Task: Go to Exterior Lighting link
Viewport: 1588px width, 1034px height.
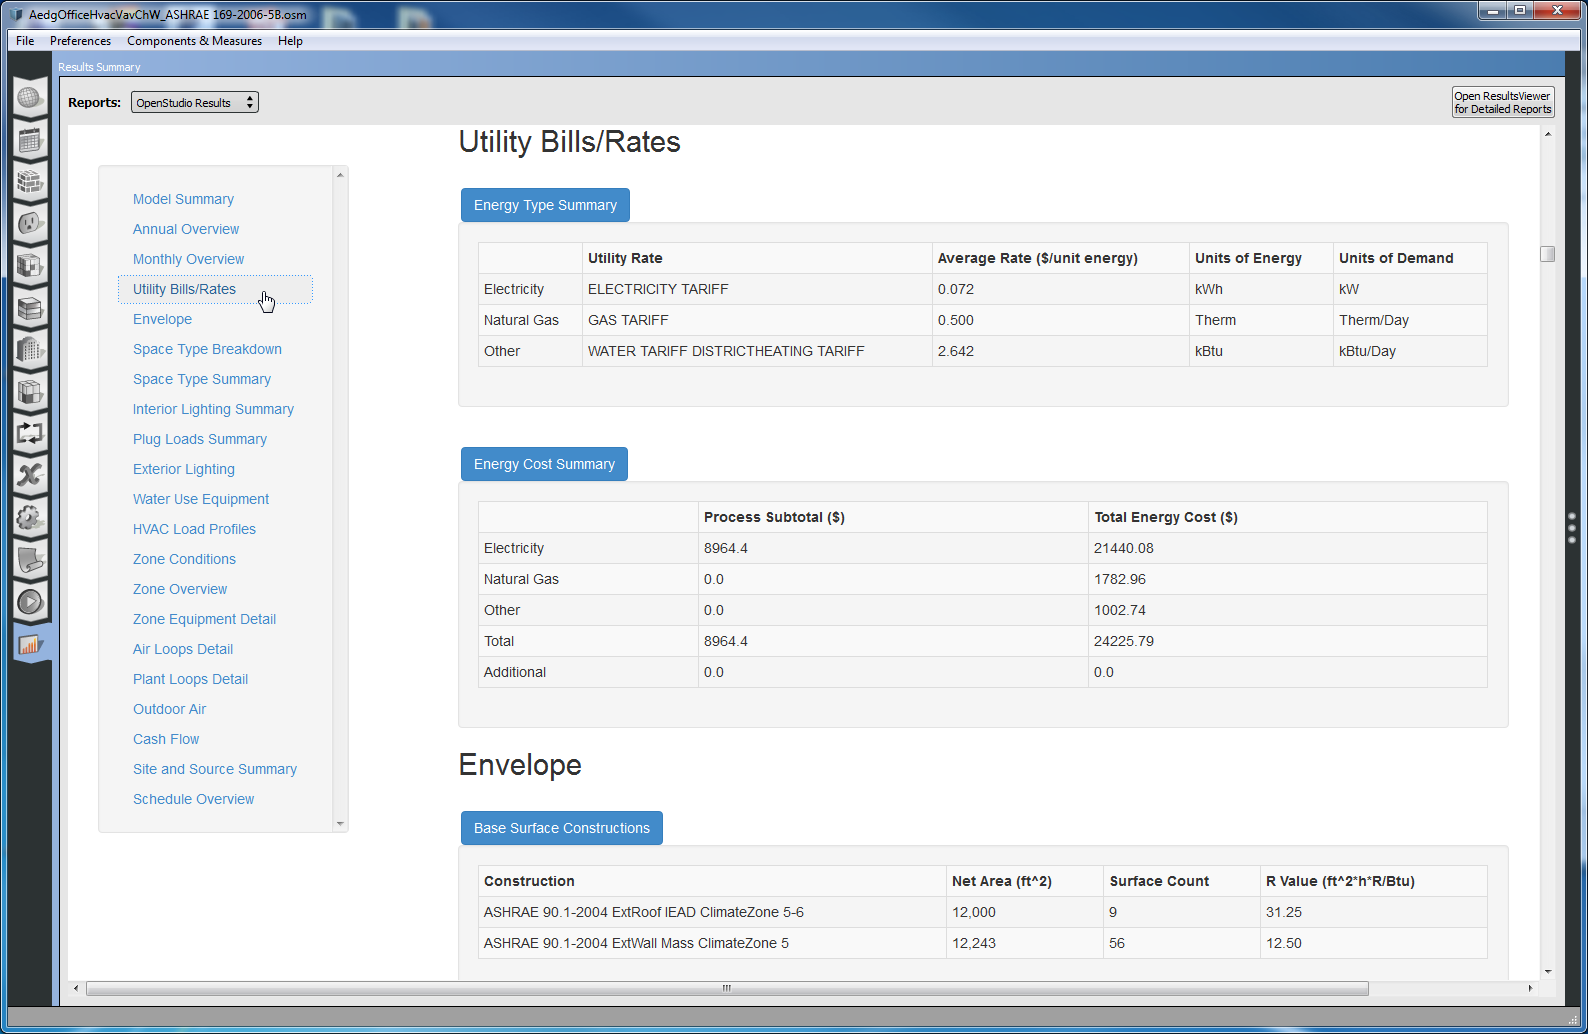Action: (184, 469)
